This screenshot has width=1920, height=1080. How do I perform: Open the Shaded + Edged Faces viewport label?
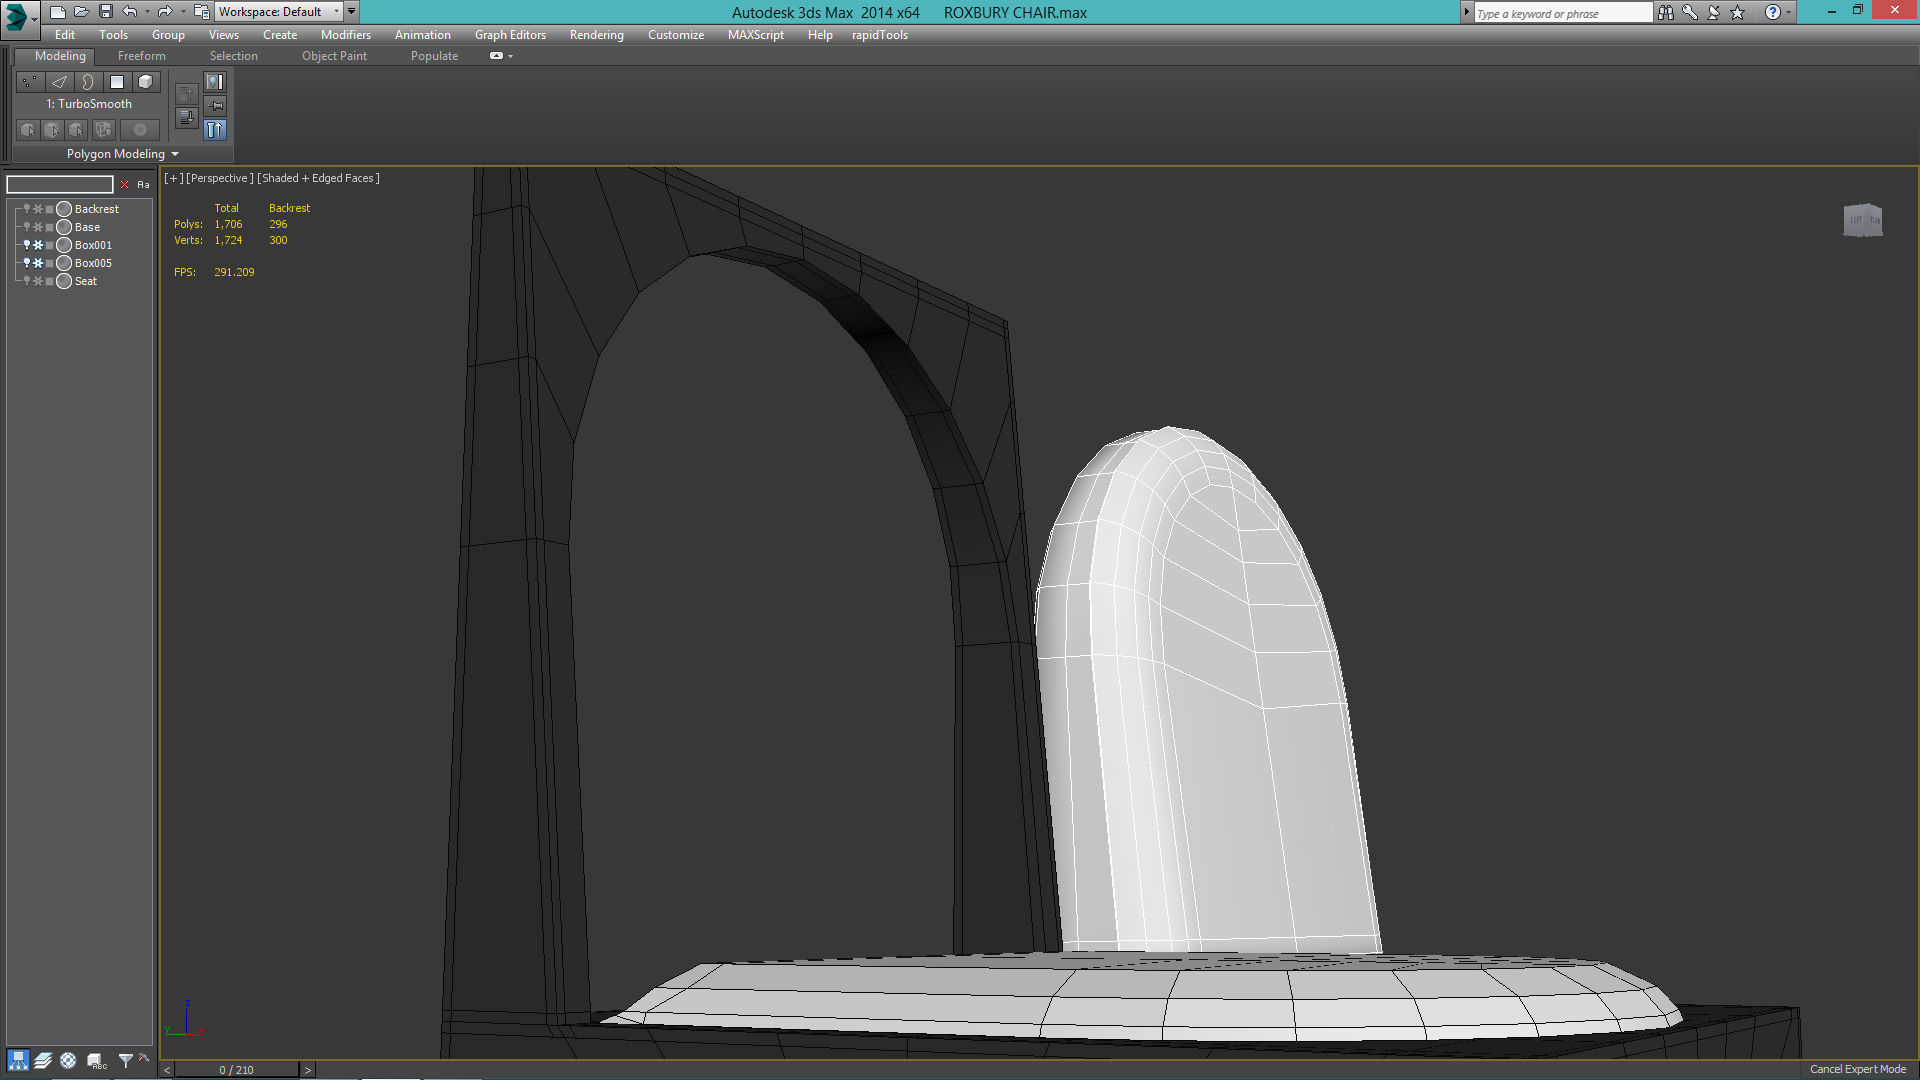point(318,178)
